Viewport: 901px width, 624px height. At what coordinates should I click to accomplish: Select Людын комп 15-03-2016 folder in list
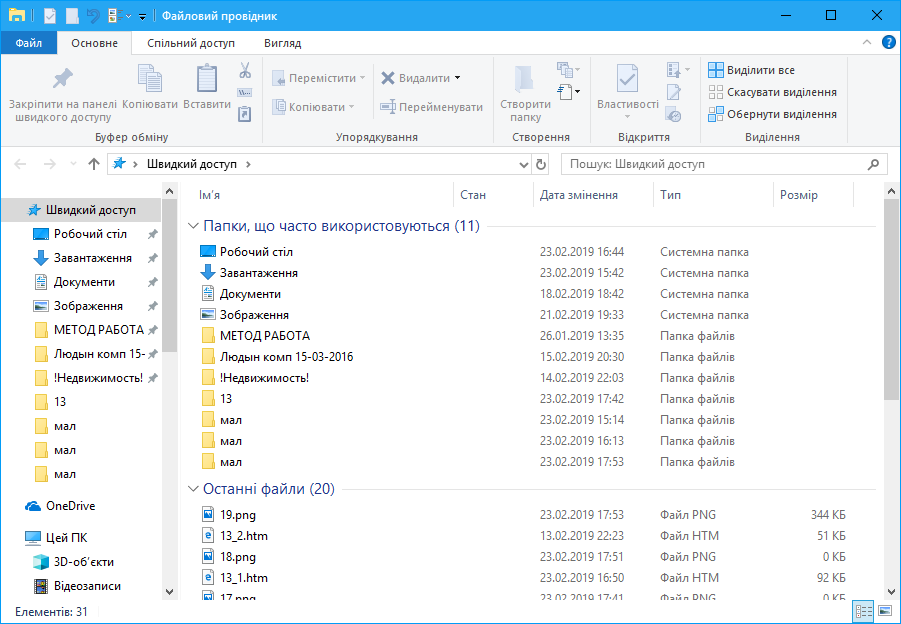click(x=286, y=357)
